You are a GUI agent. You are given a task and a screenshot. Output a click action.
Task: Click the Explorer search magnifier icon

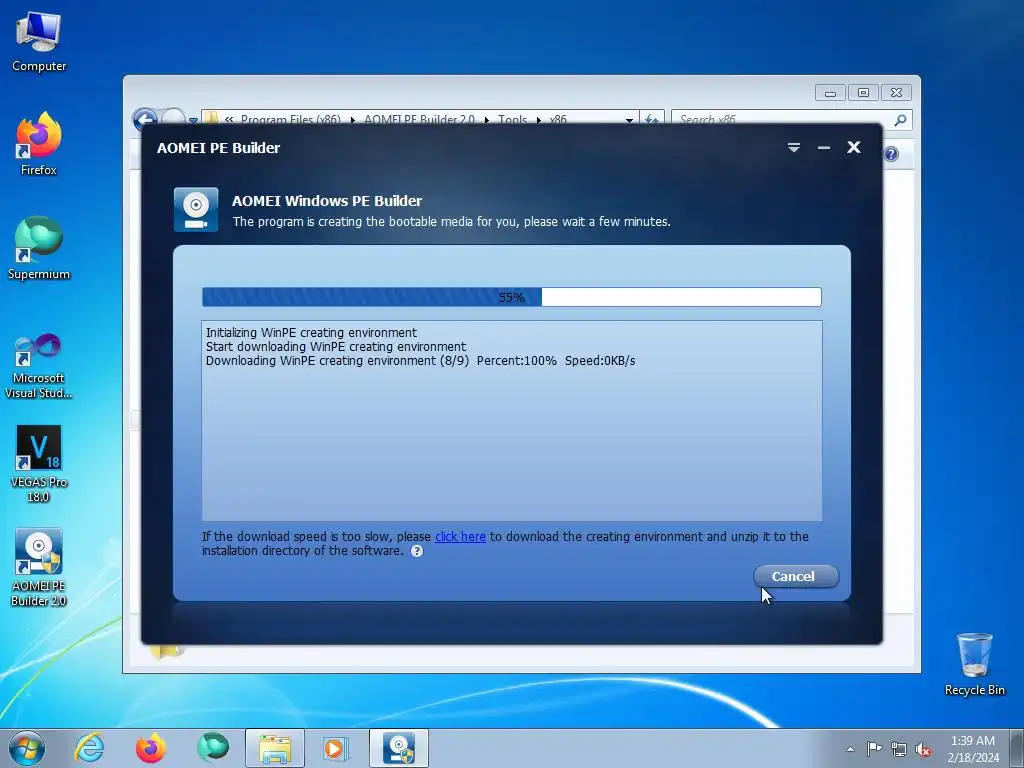pyautogui.click(x=900, y=120)
